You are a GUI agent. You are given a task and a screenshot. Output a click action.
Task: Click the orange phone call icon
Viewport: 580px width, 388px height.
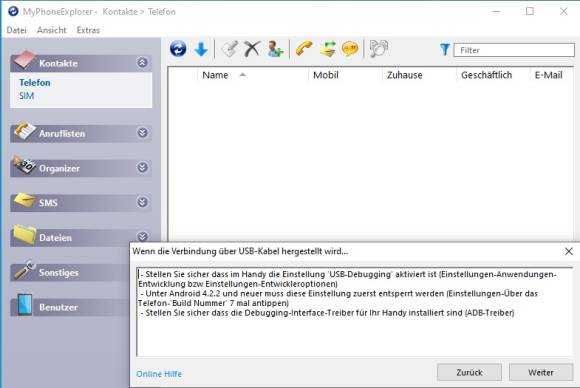tap(304, 49)
